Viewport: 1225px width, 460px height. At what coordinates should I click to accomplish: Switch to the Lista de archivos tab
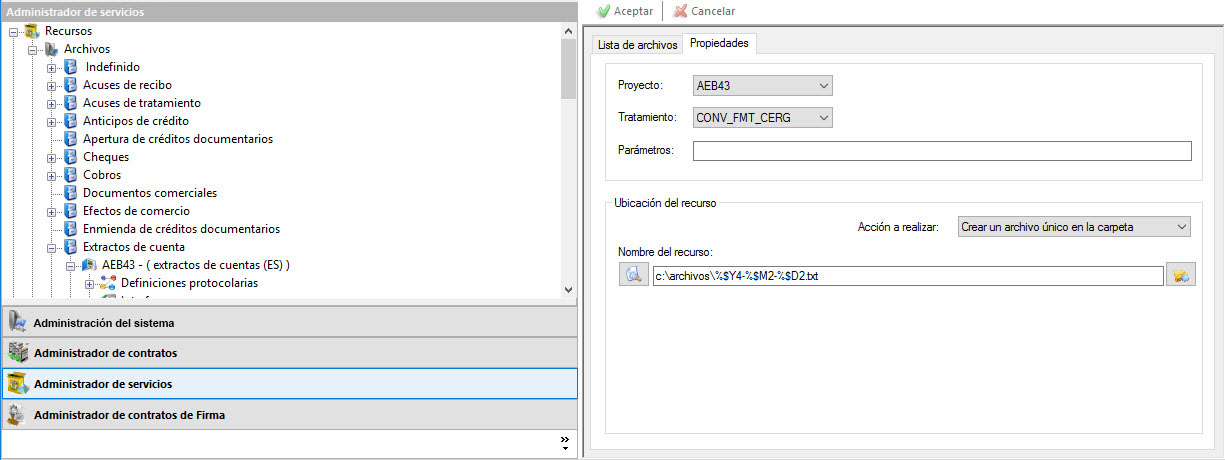coord(637,45)
